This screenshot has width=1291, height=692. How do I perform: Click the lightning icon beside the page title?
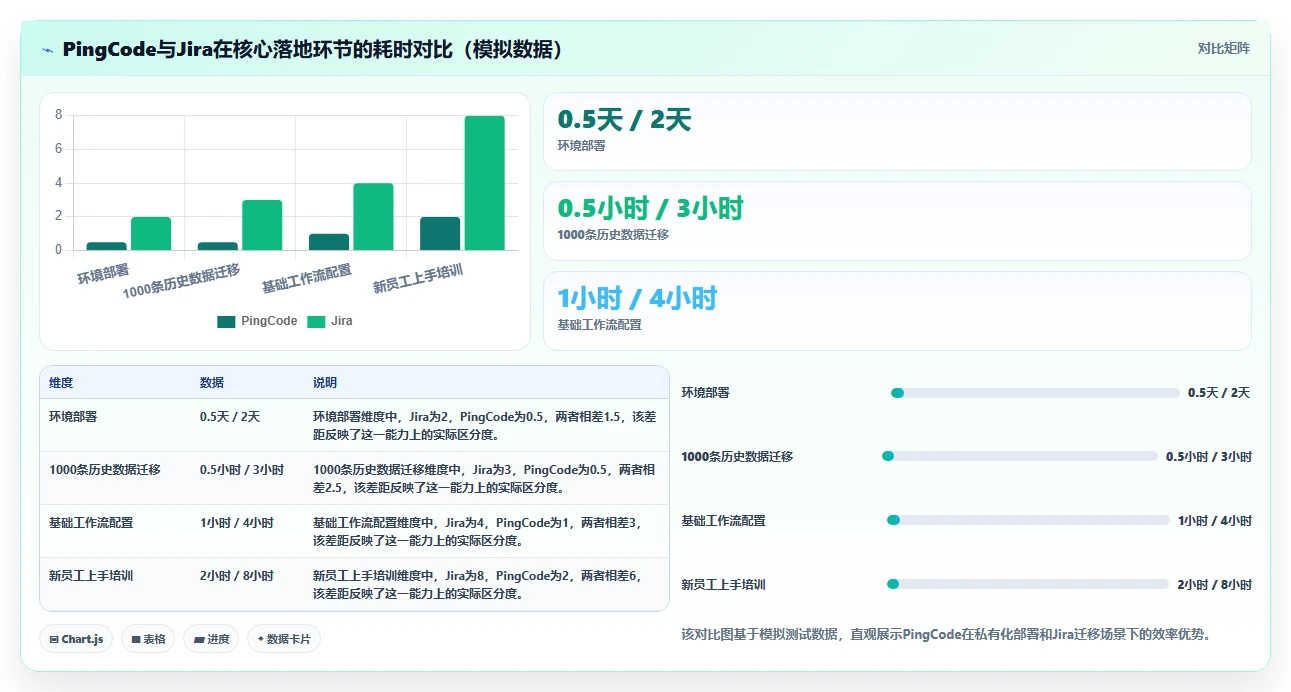pos(48,50)
